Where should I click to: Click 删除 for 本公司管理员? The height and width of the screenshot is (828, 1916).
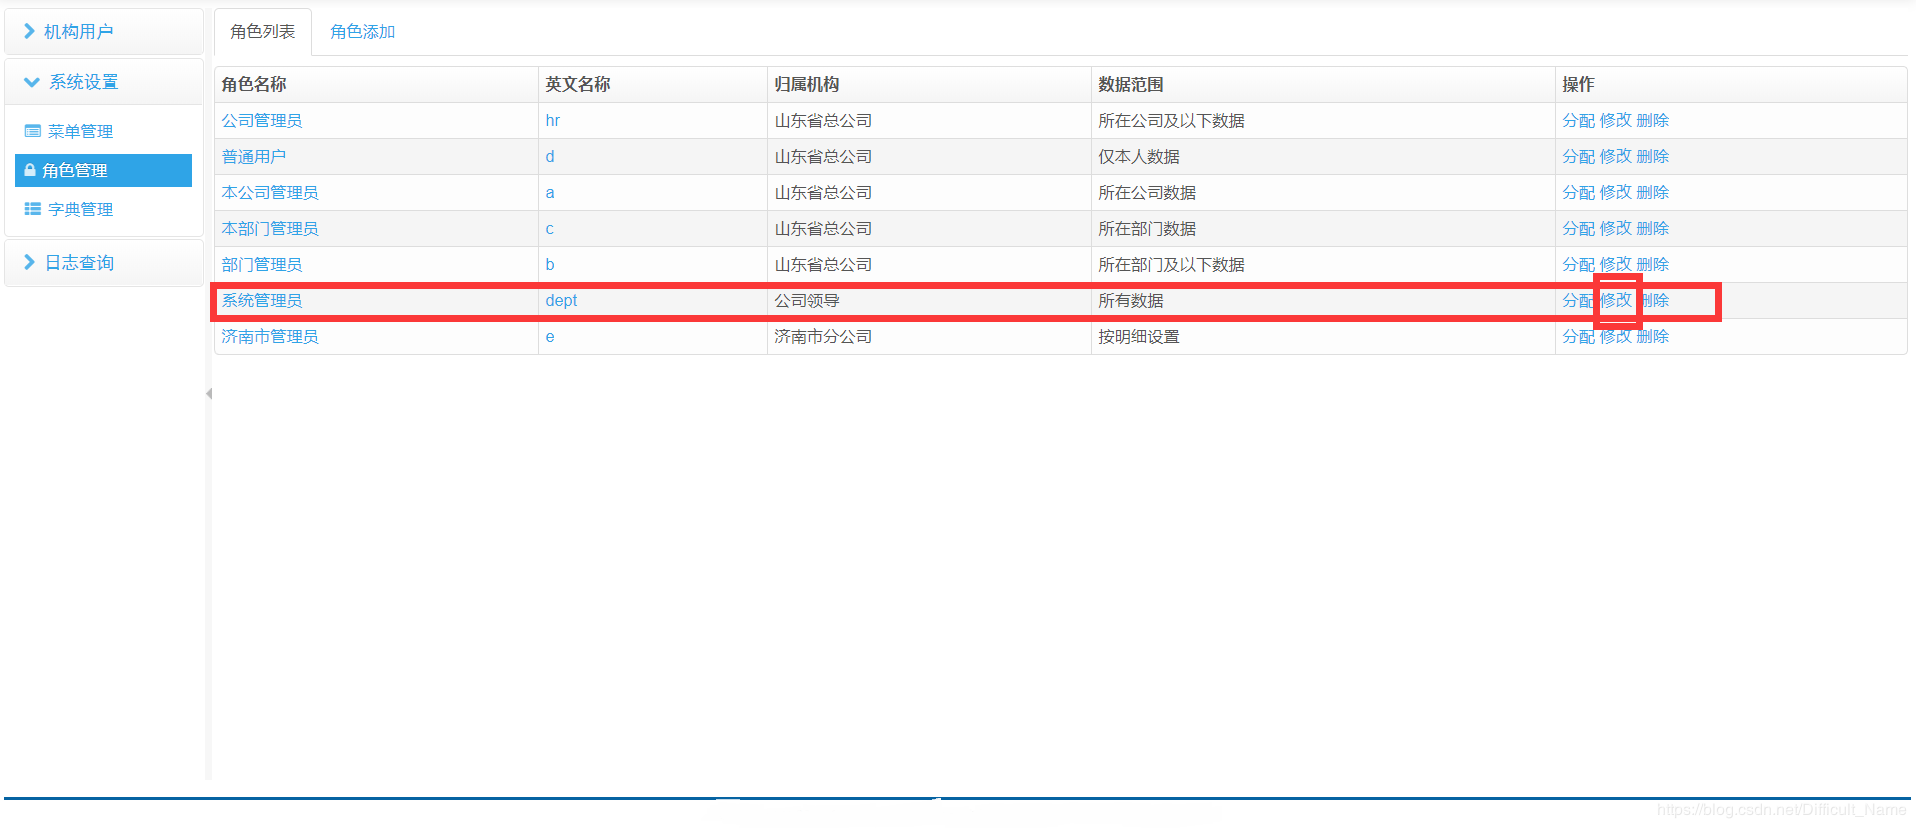pyautogui.click(x=1653, y=192)
